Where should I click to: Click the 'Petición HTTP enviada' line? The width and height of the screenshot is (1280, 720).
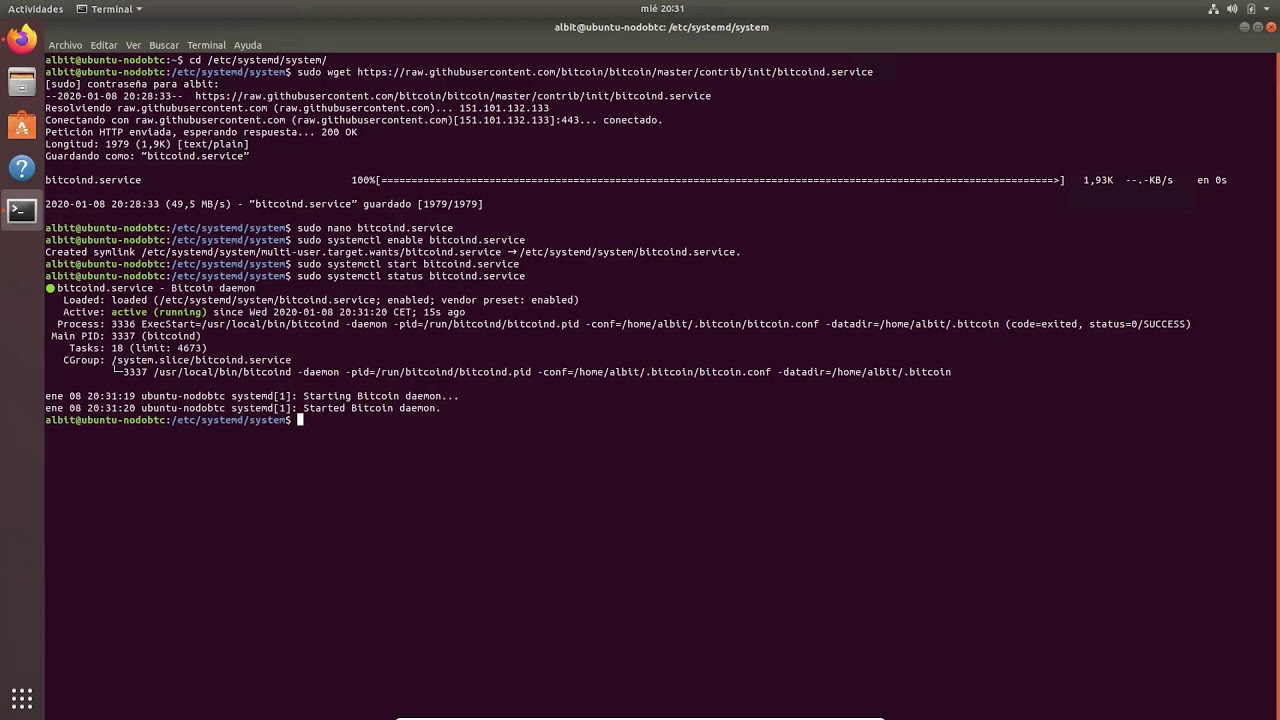201,132
